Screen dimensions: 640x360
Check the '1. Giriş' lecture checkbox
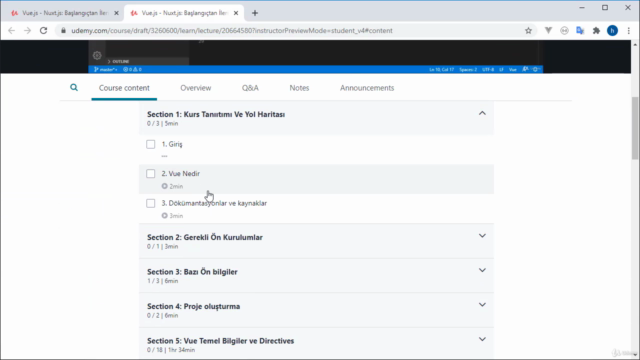[151, 144]
